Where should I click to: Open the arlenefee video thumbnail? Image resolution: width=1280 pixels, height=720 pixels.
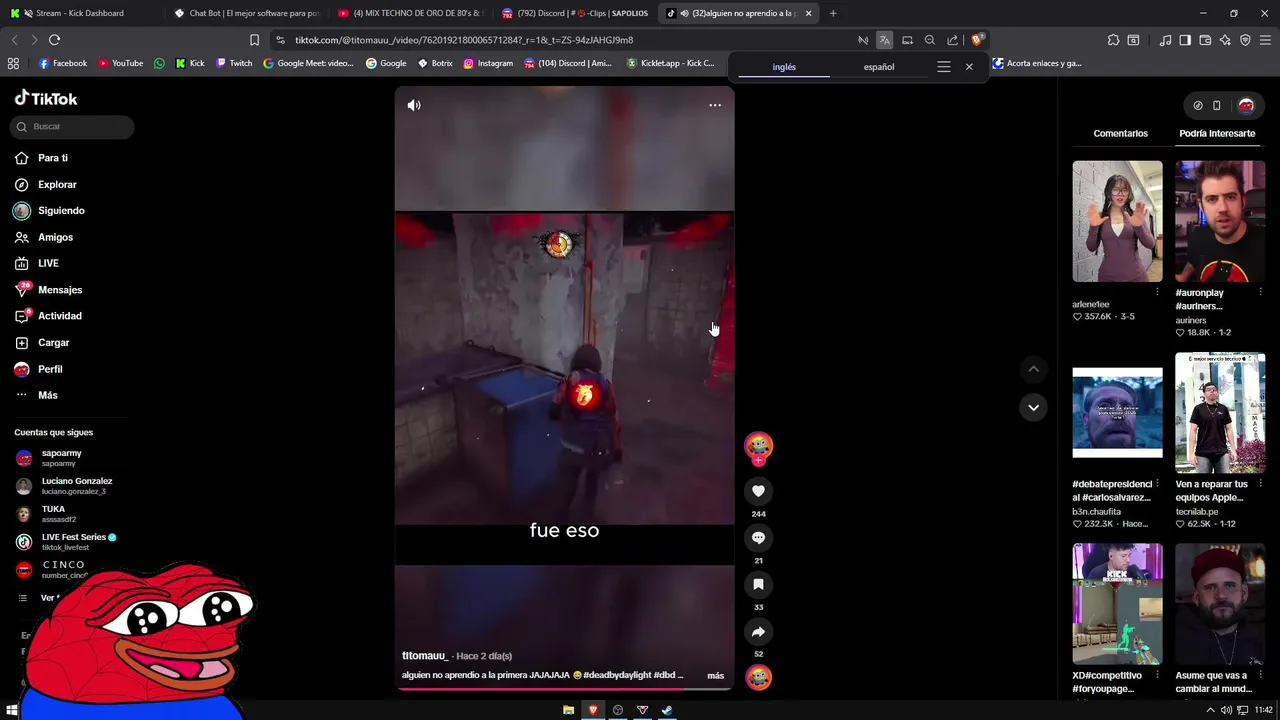tap(1117, 221)
